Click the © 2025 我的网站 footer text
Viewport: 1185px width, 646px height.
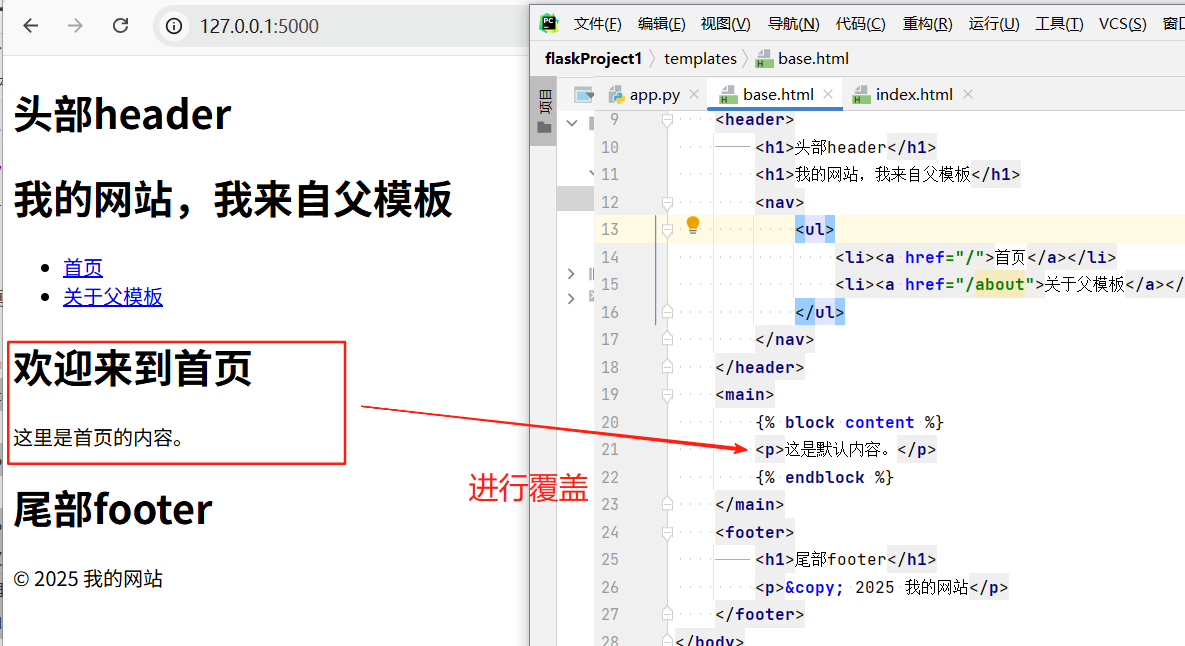tap(88, 579)
